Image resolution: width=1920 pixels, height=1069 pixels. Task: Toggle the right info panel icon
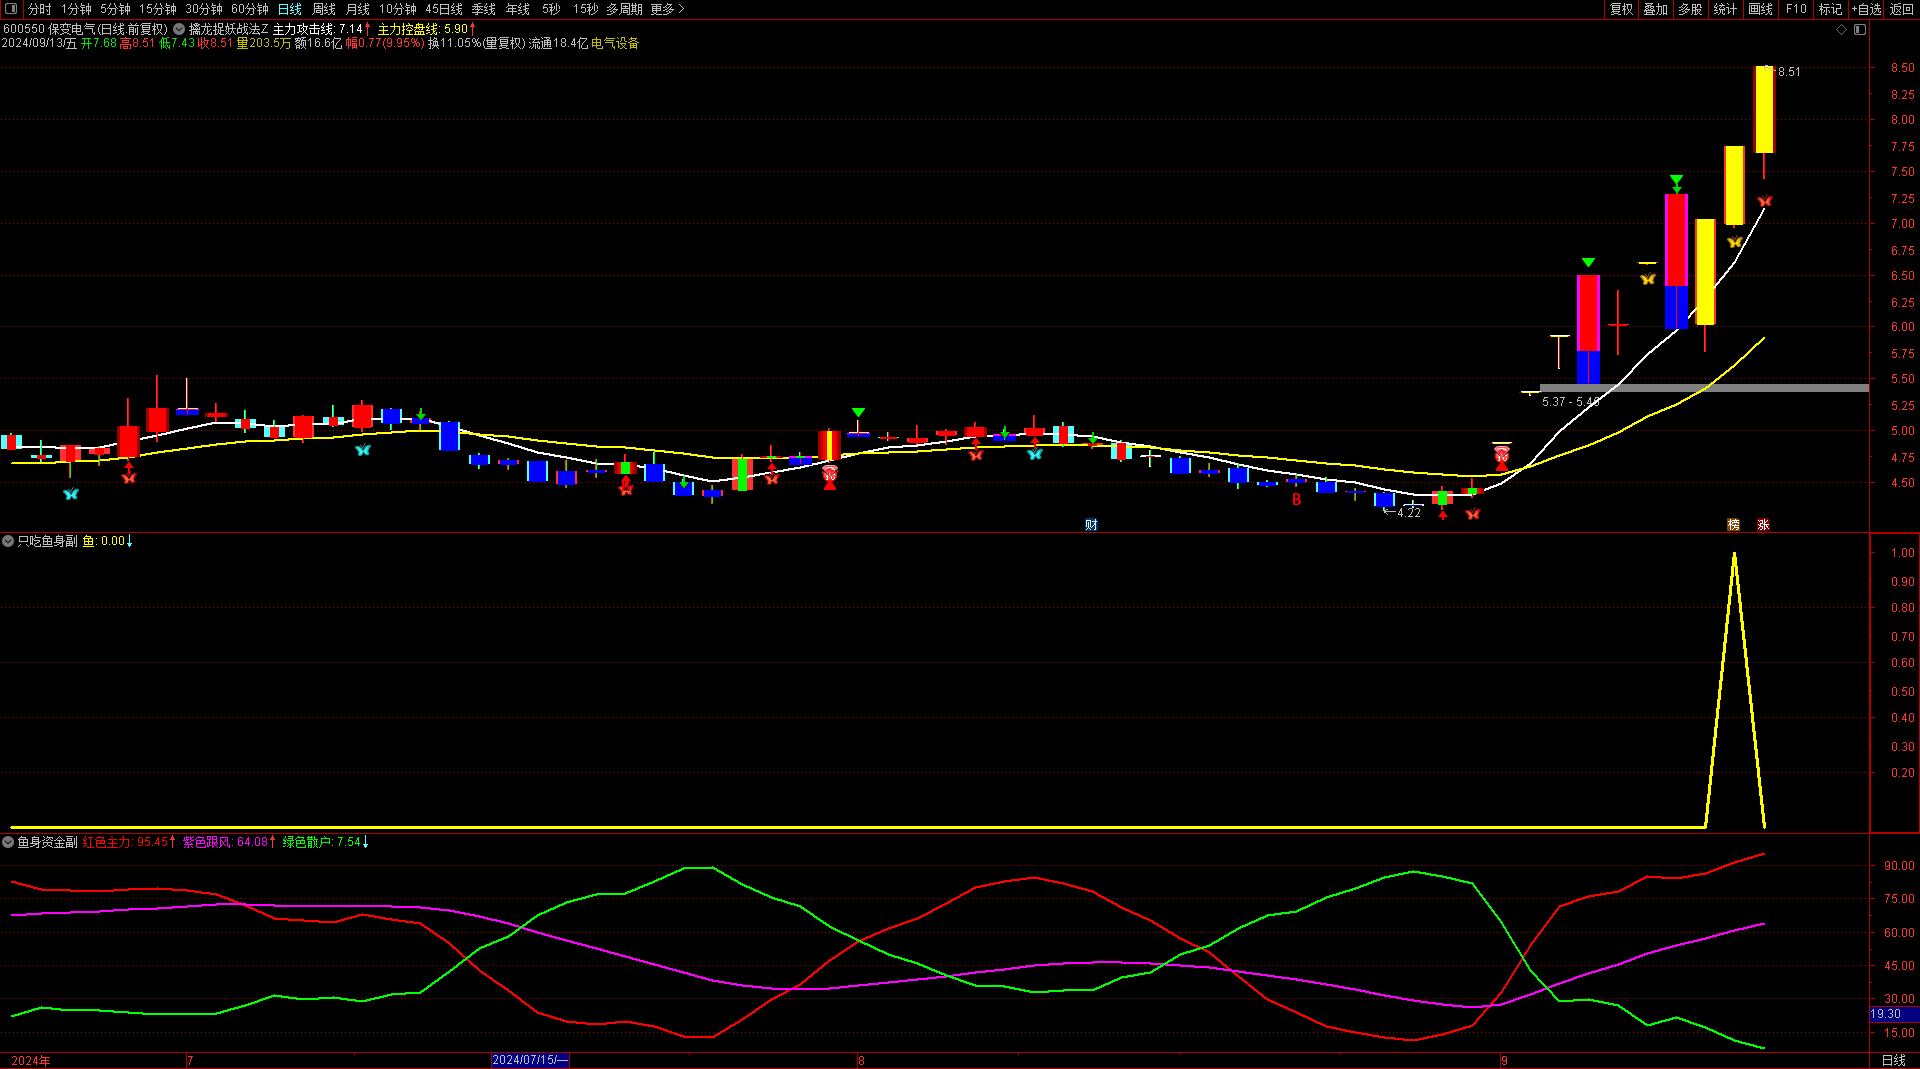coord(1860,30)
